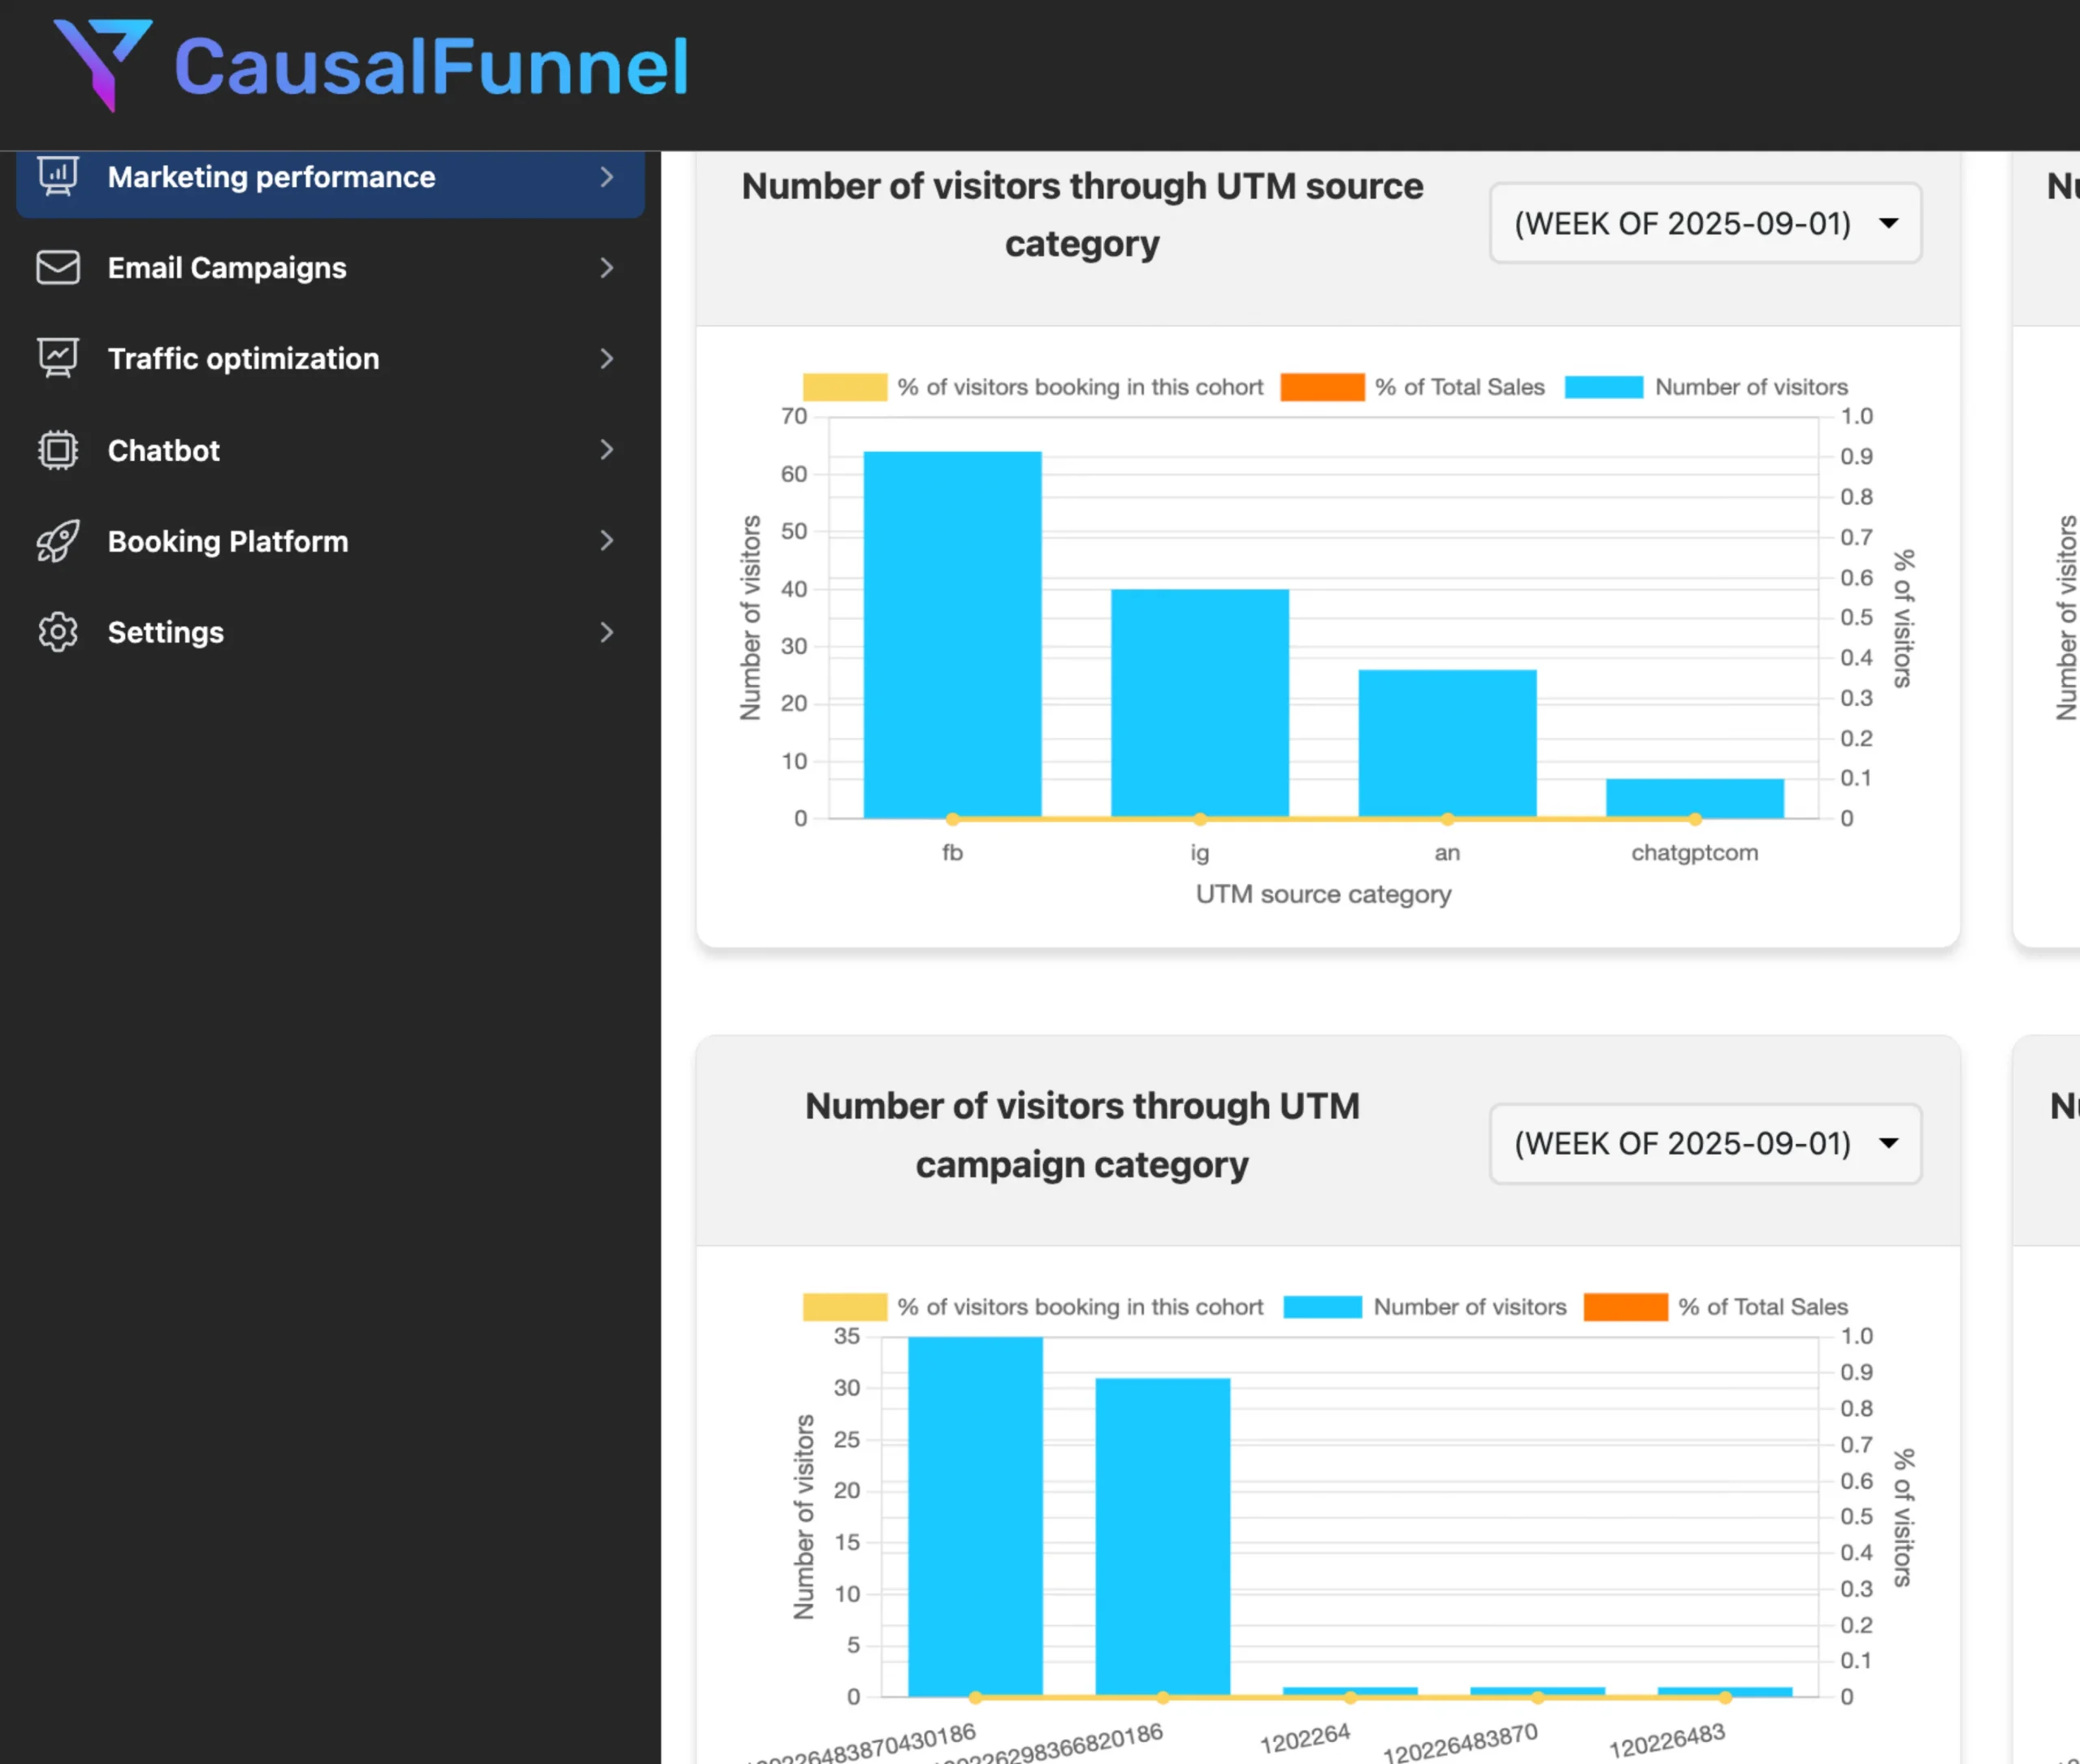Click the fb bar in source chart

952,635
